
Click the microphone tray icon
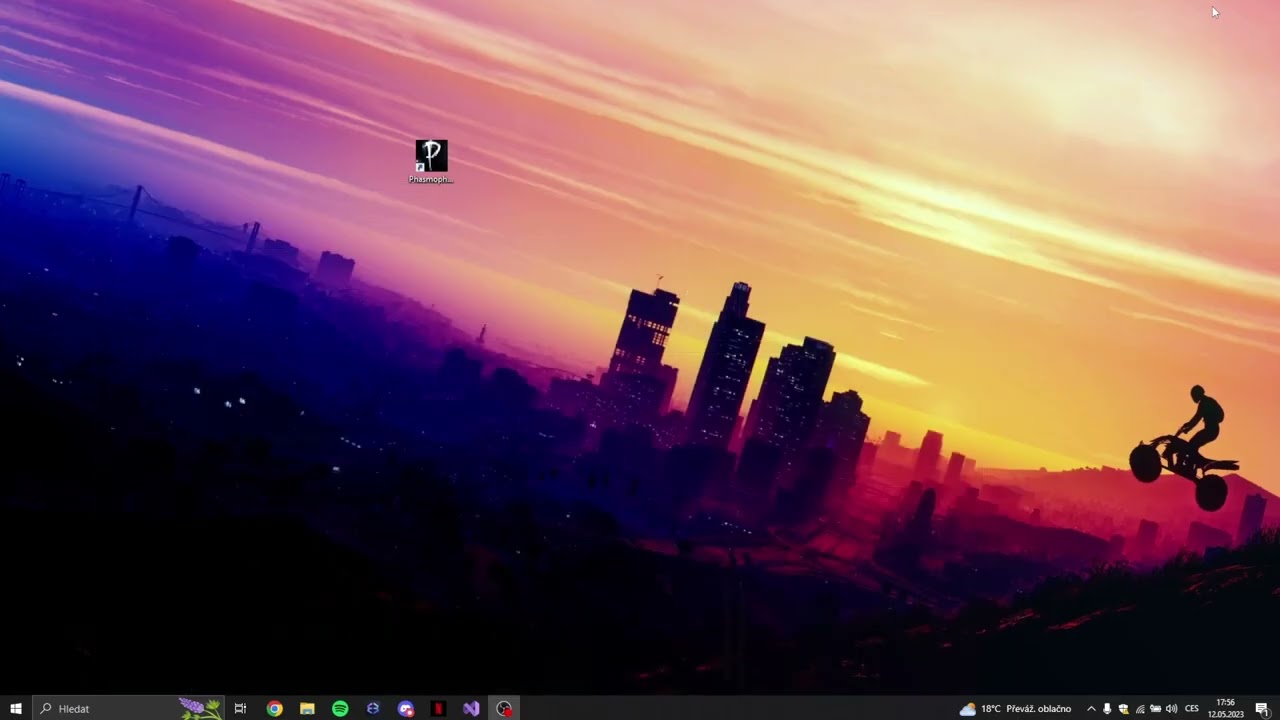1107,708
